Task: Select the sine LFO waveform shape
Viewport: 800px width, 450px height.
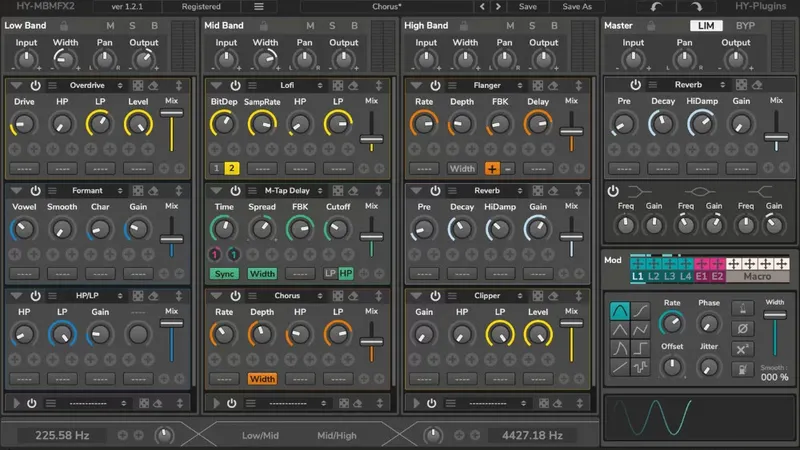Action: 619,311
